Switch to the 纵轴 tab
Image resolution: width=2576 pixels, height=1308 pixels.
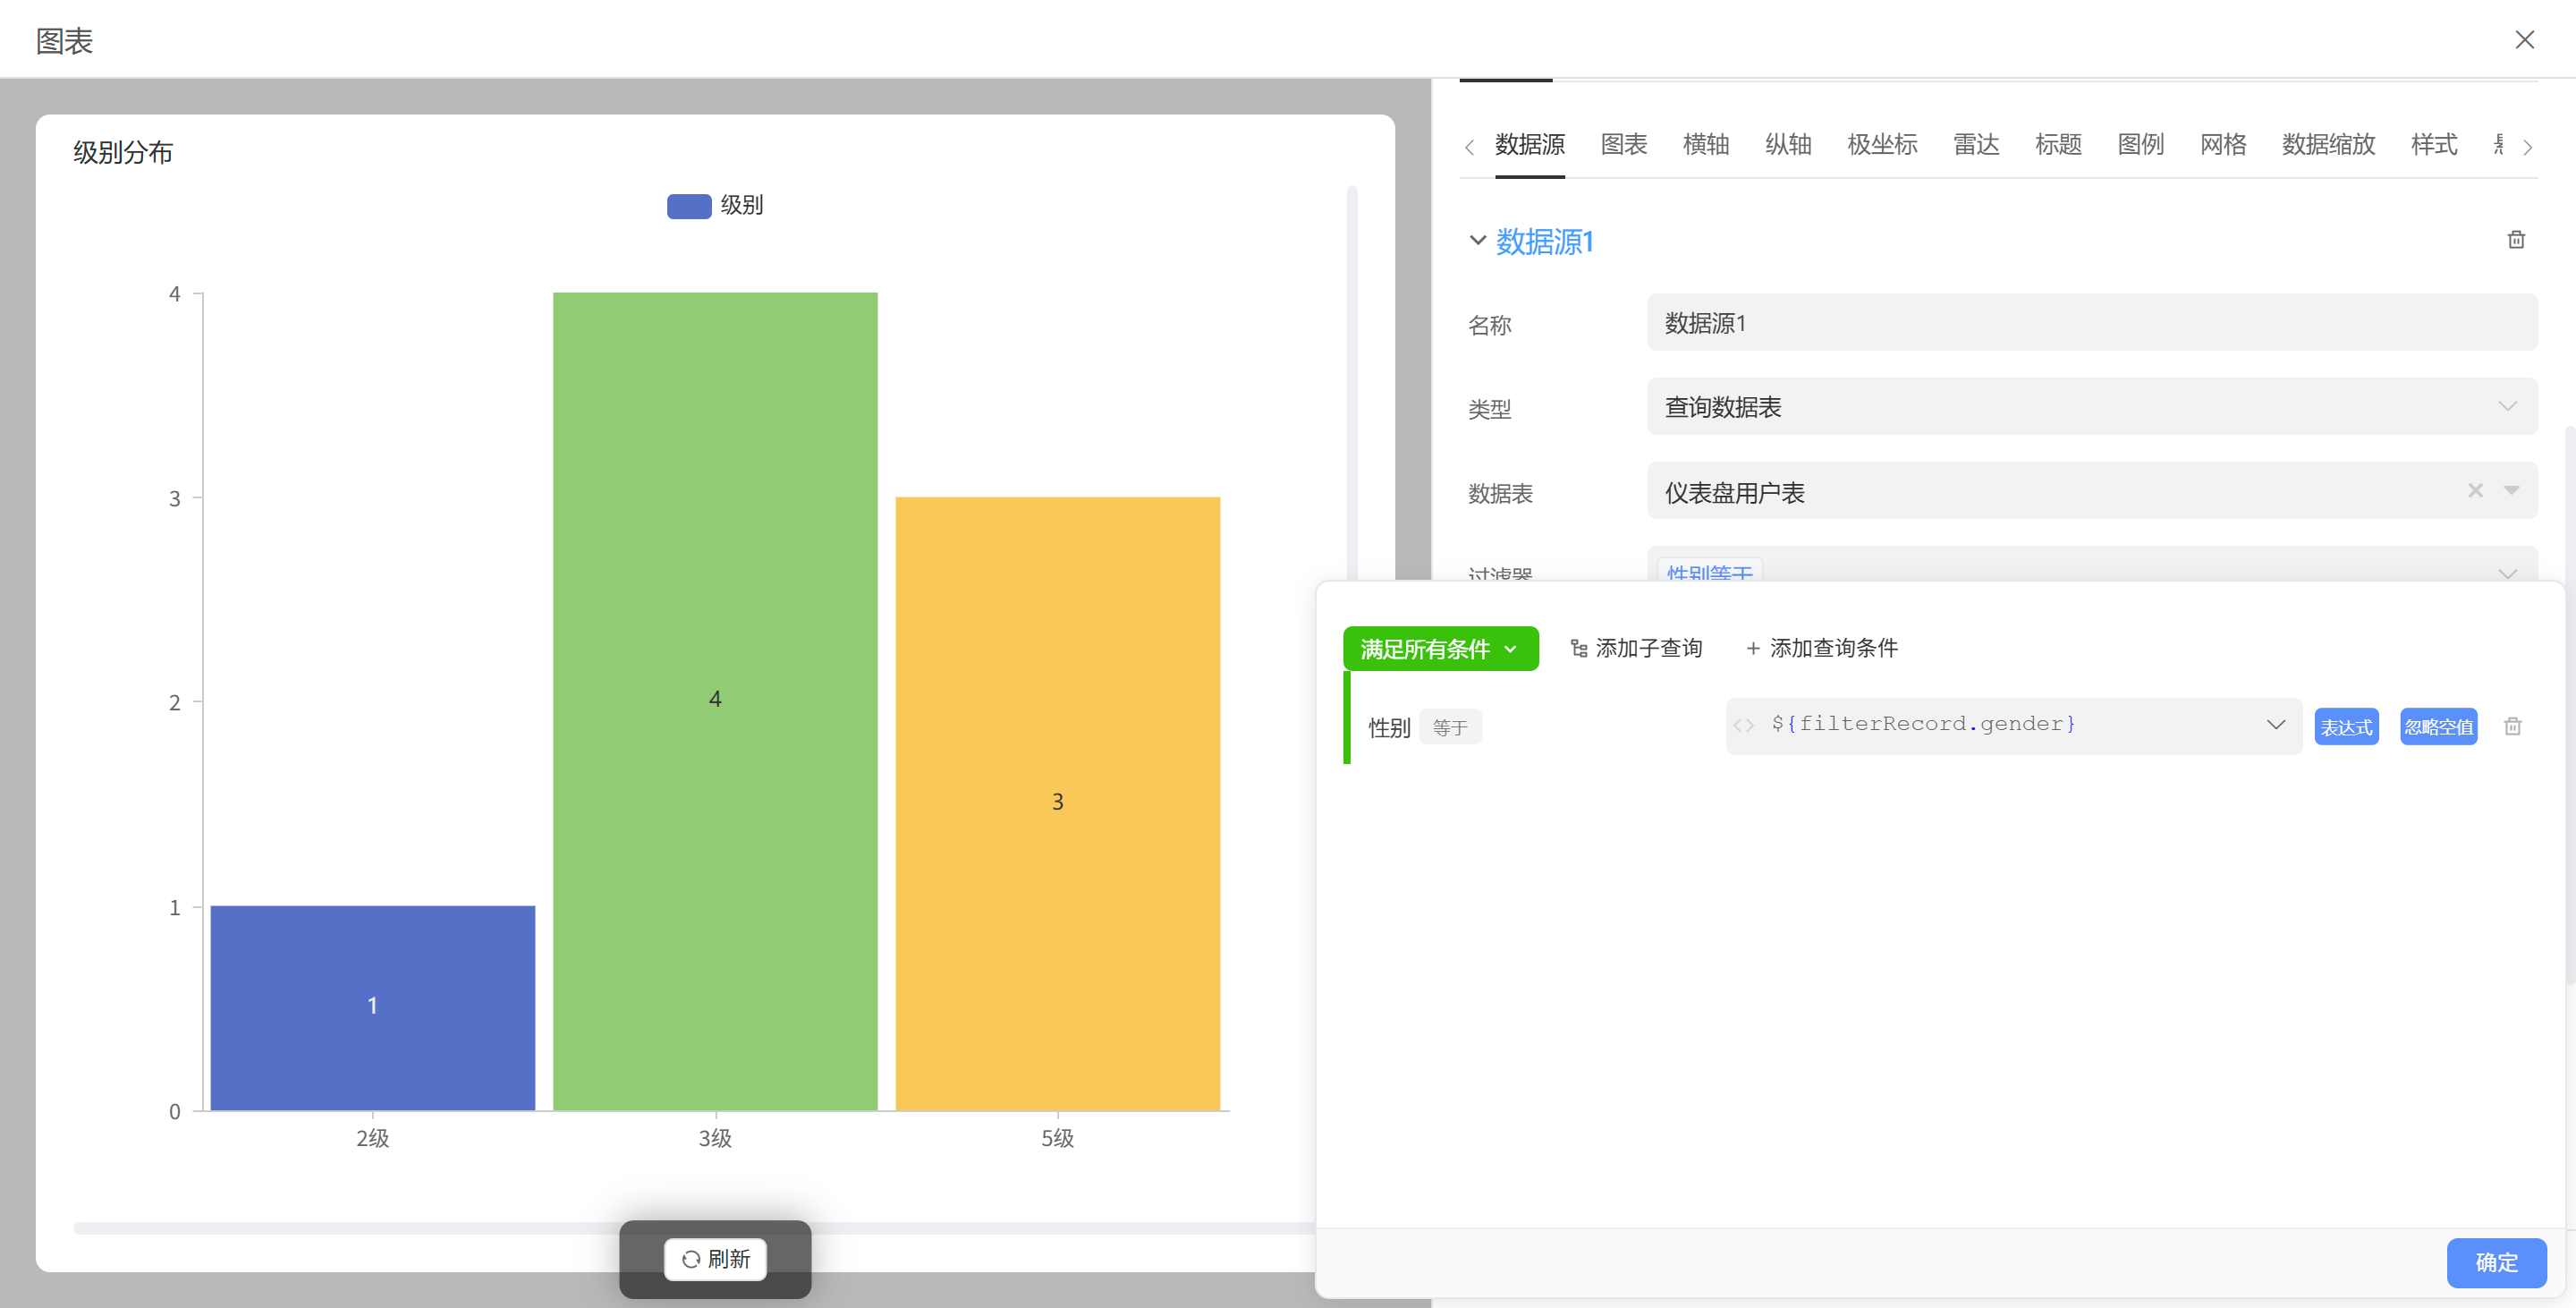[x=1789, y=145]
